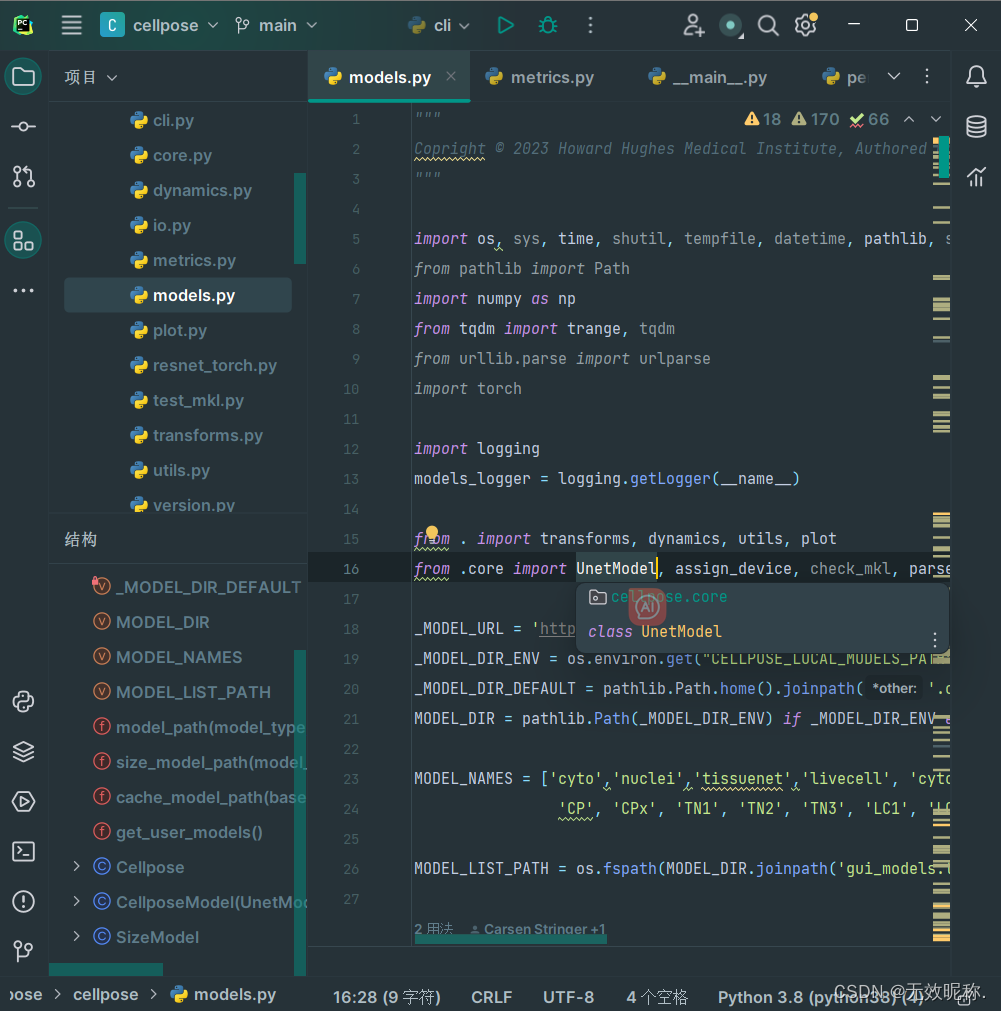The image size is (1001, 1011).
Task: Open cli.py in project tree
Action: (173, 121)
